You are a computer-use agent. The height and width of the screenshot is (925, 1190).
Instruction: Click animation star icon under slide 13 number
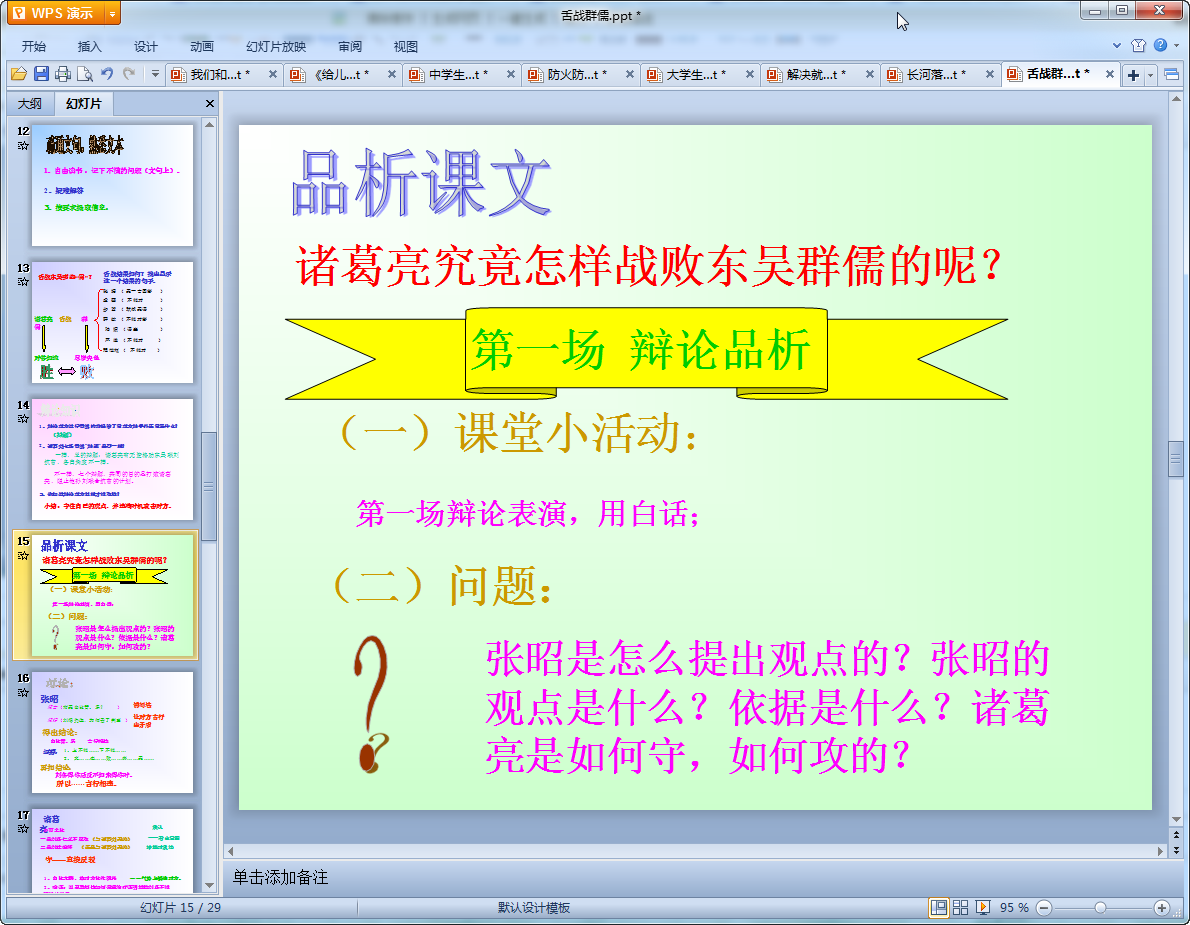click(x=23, y=282)
